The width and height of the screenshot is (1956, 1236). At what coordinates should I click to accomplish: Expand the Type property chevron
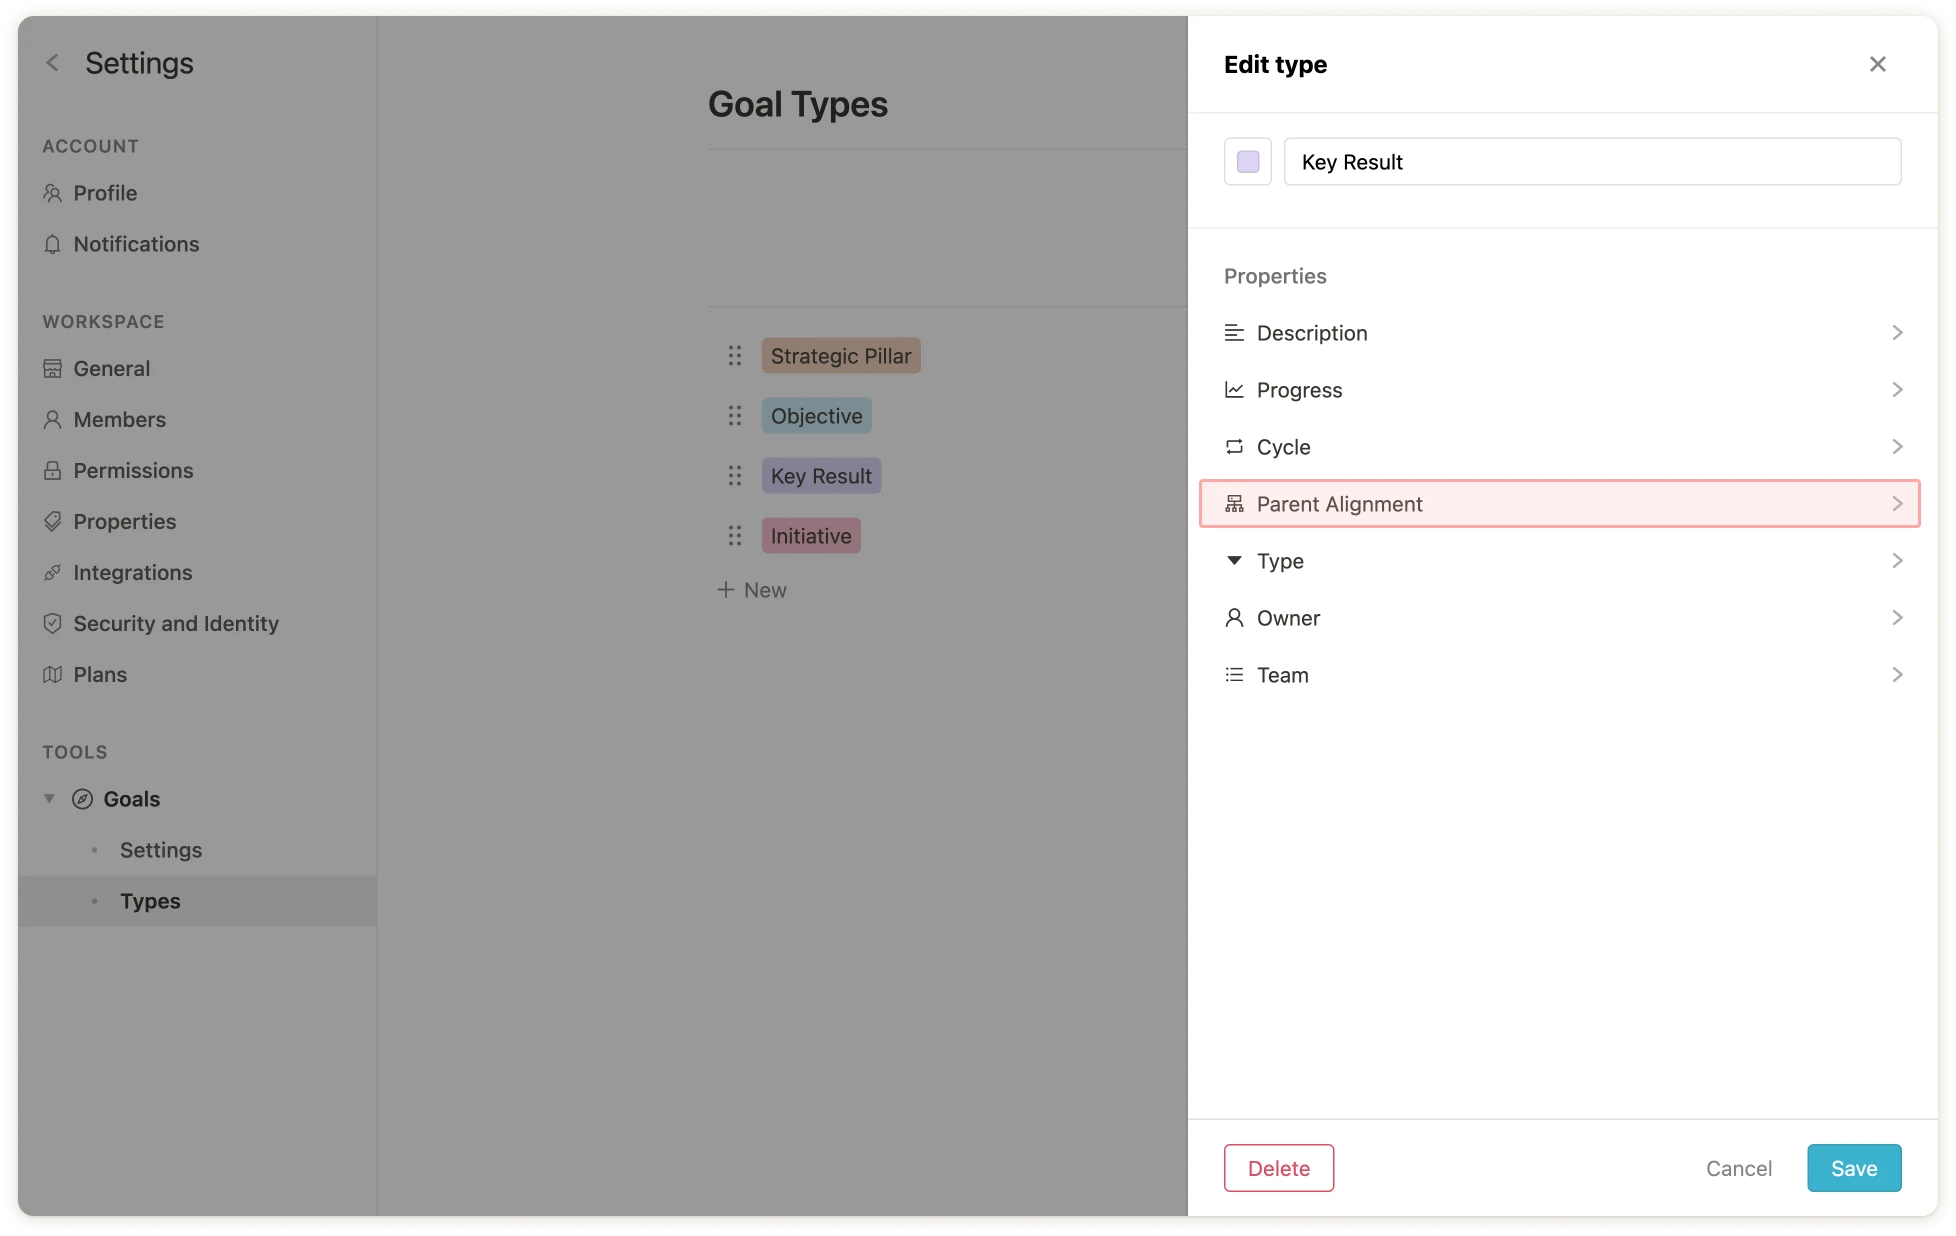[1897, 561]
